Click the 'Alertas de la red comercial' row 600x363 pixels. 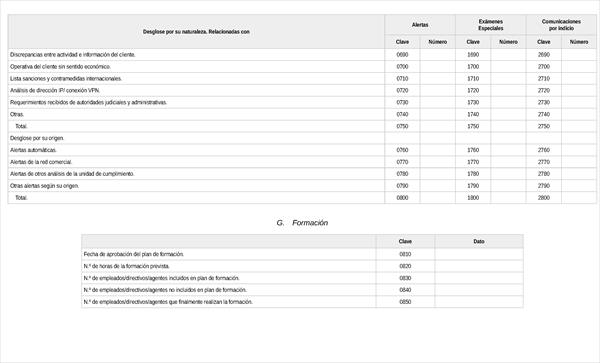coord(302,162)
